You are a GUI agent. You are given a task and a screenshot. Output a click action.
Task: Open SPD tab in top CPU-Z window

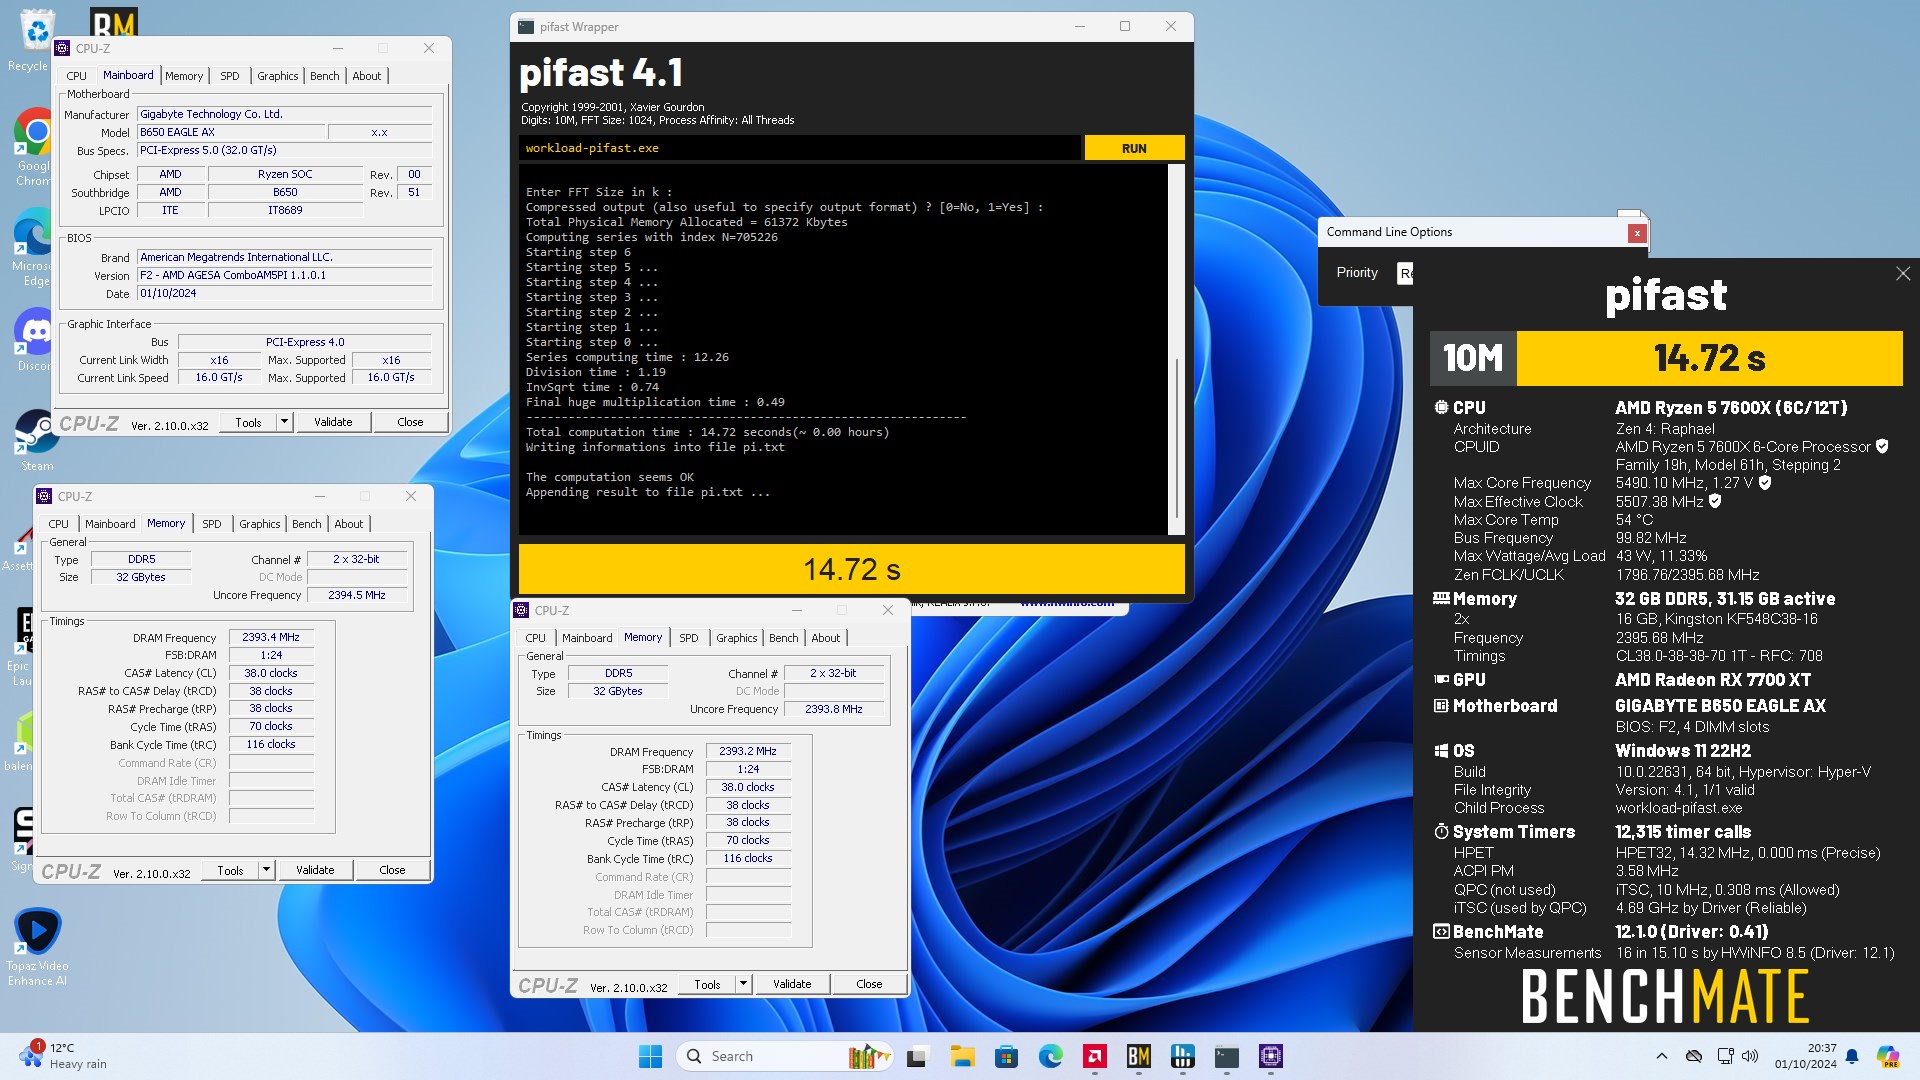pyautogui.click(x=230, y=76)
